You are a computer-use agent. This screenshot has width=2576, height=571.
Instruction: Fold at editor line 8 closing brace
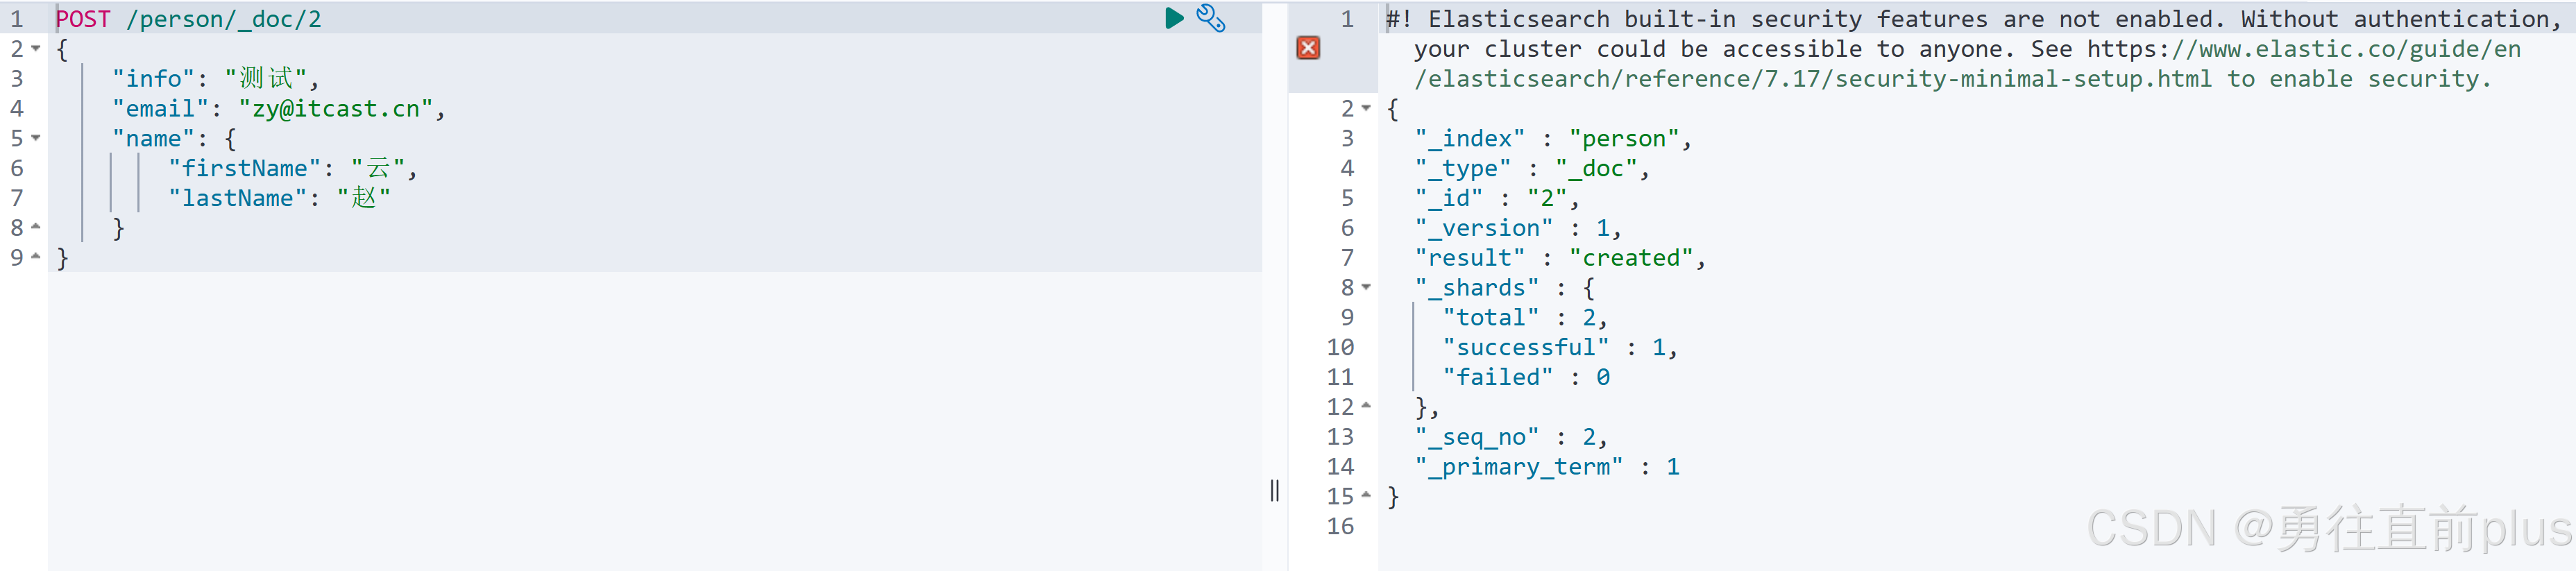point(36,227)
